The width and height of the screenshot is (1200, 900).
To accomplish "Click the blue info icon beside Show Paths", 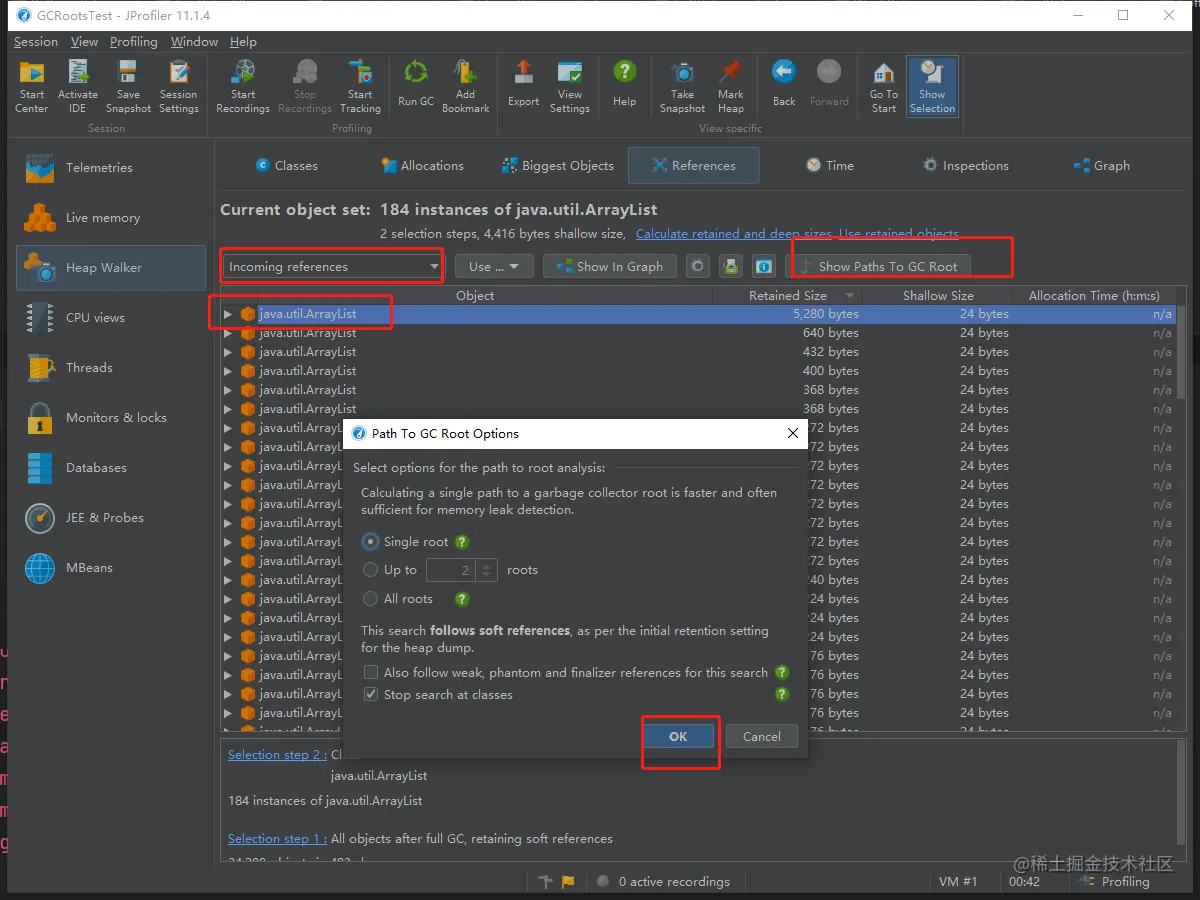I will pyautogui.click(x=764, y=267).
